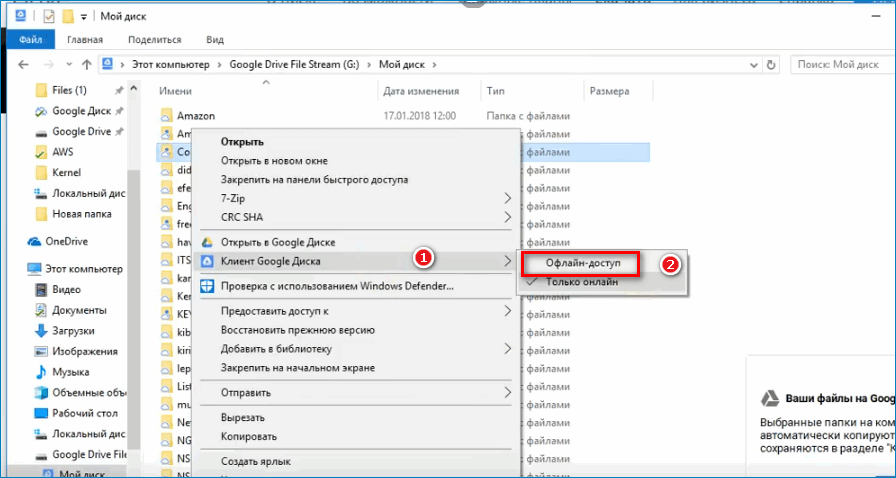Image resolution: width=896 pixels, height=478 pixels.
Task: Switch to the 'Вид' ribbon tab
Action: click(214, 40)
